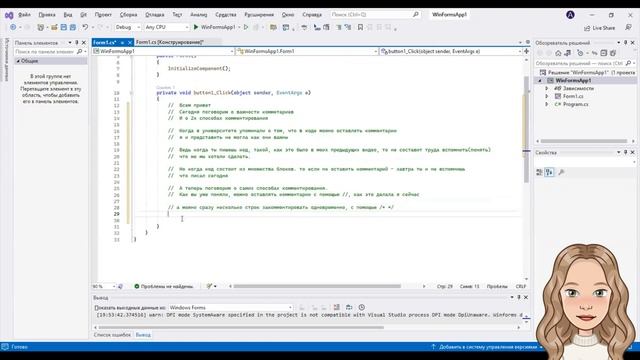This screenshot has width=640, height=360.
Task: Click the Properties wrench pages icon
Action: point(561,172)
